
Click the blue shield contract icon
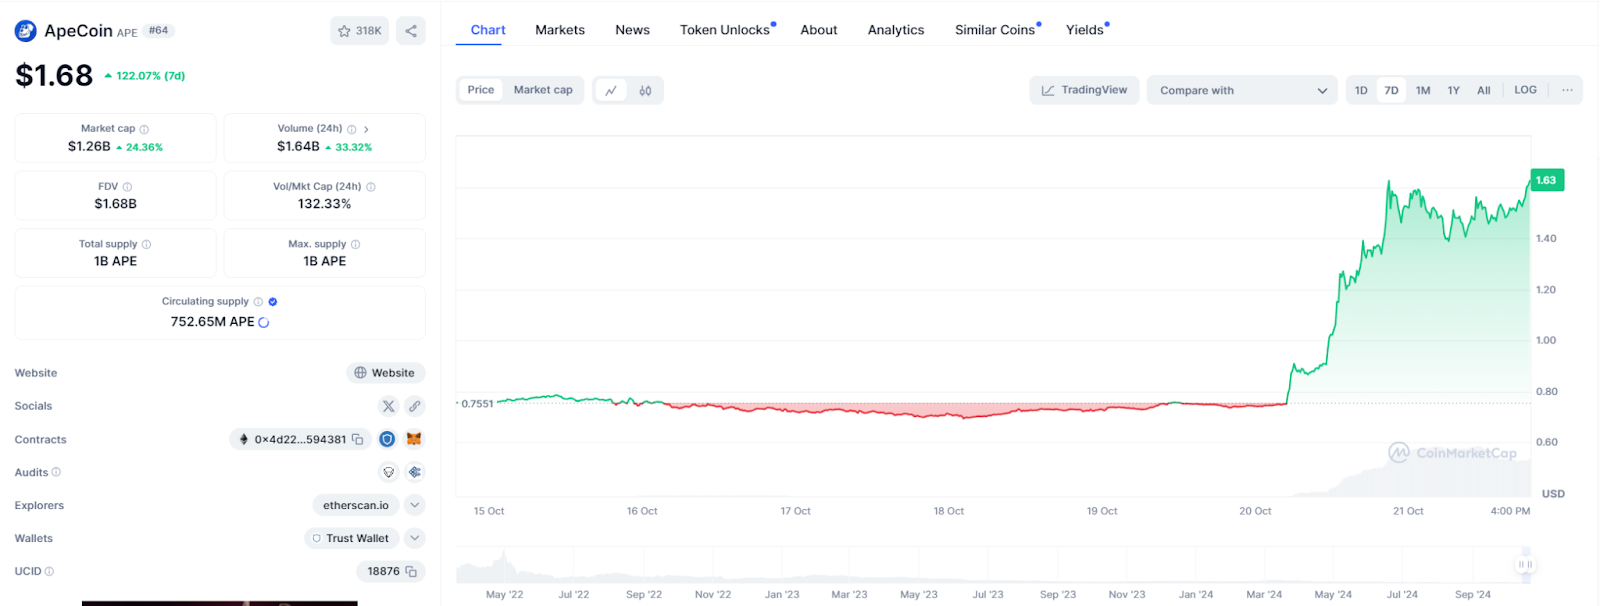click(387, 439)
